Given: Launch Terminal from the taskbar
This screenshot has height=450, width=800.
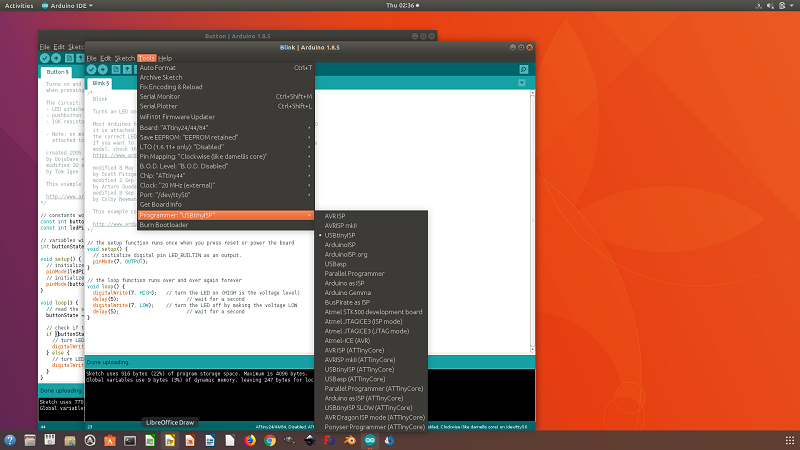Looking at the screenshot, I should point(130,440).
